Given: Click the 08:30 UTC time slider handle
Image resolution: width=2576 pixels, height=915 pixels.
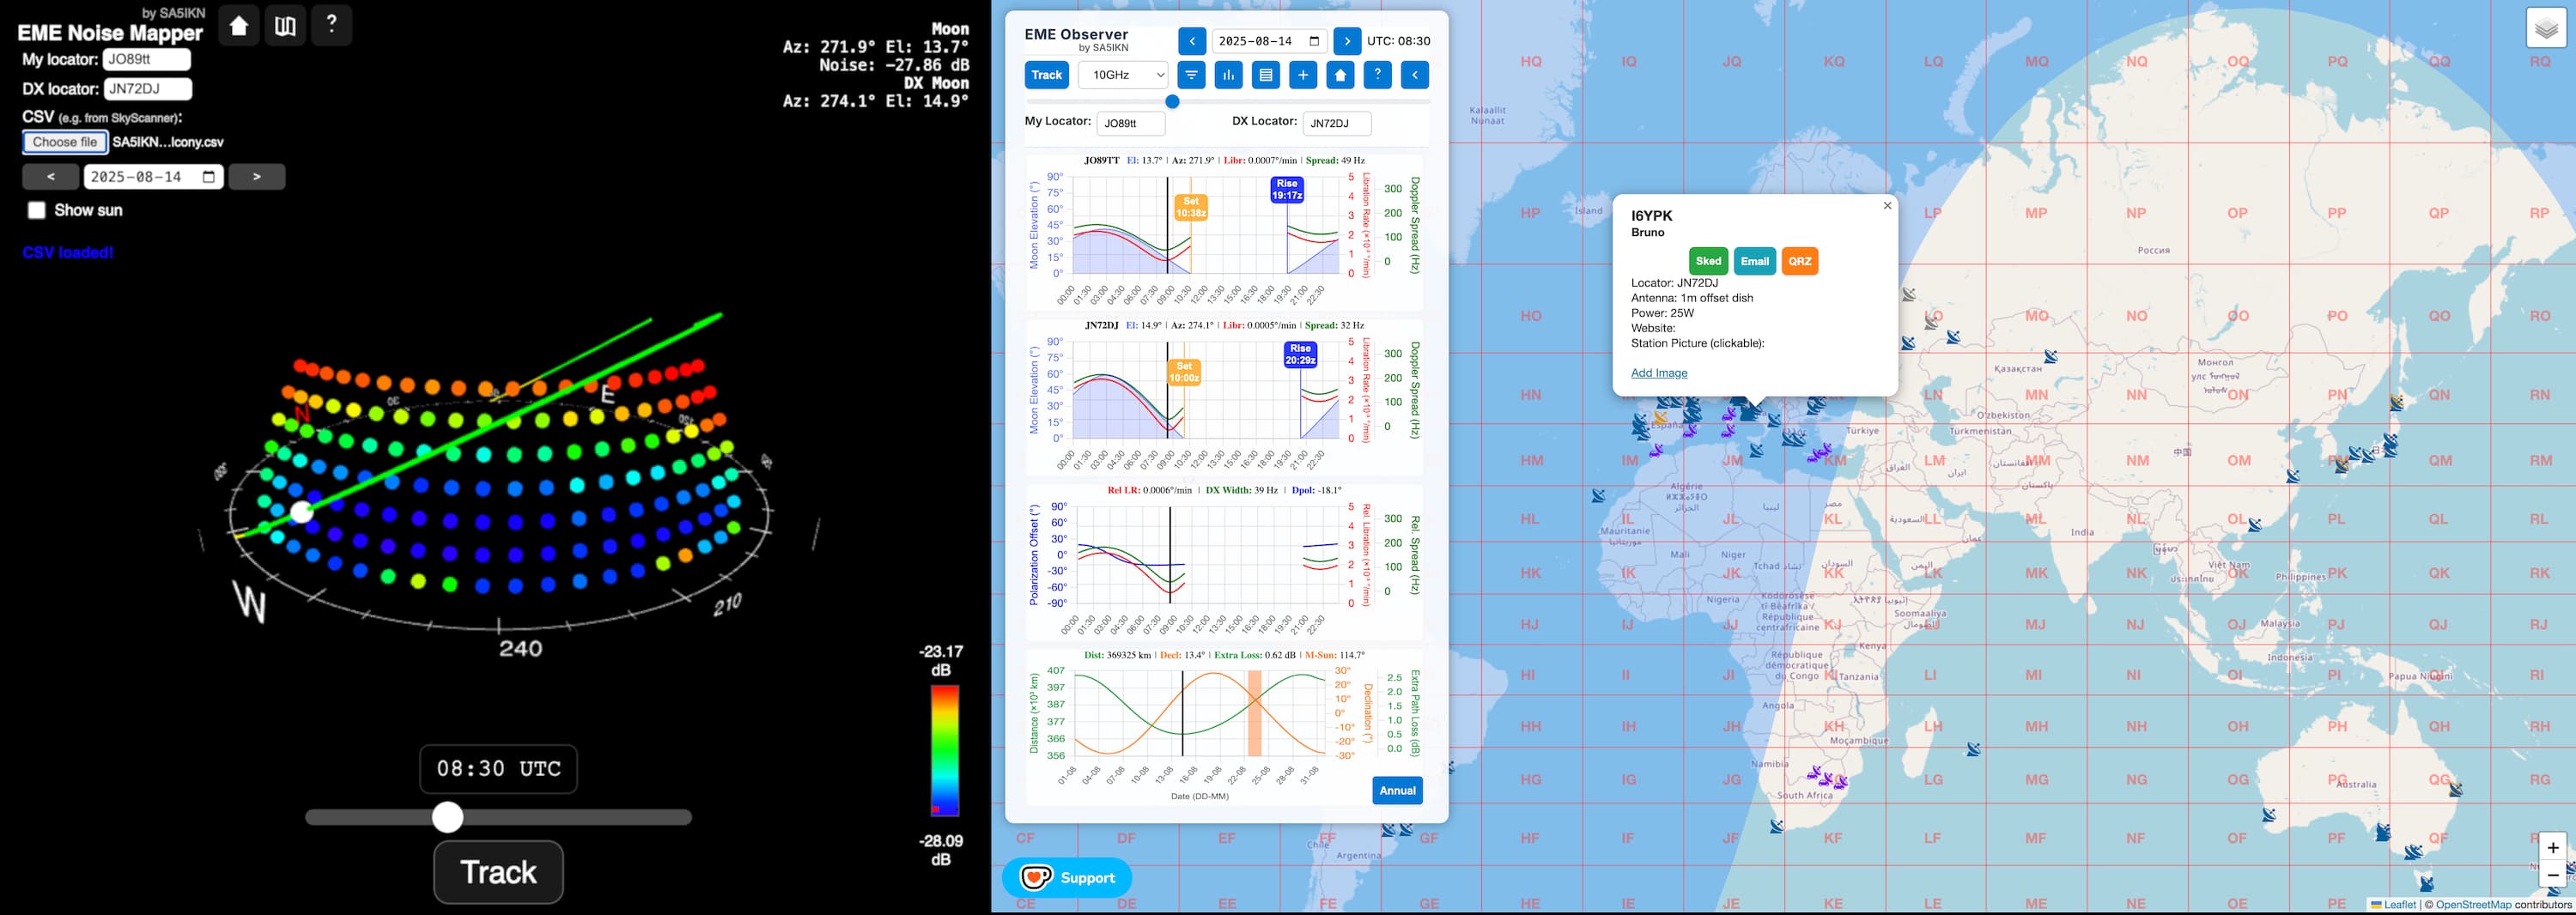Looking at the screenshot, I should click(x=448, y=817).
